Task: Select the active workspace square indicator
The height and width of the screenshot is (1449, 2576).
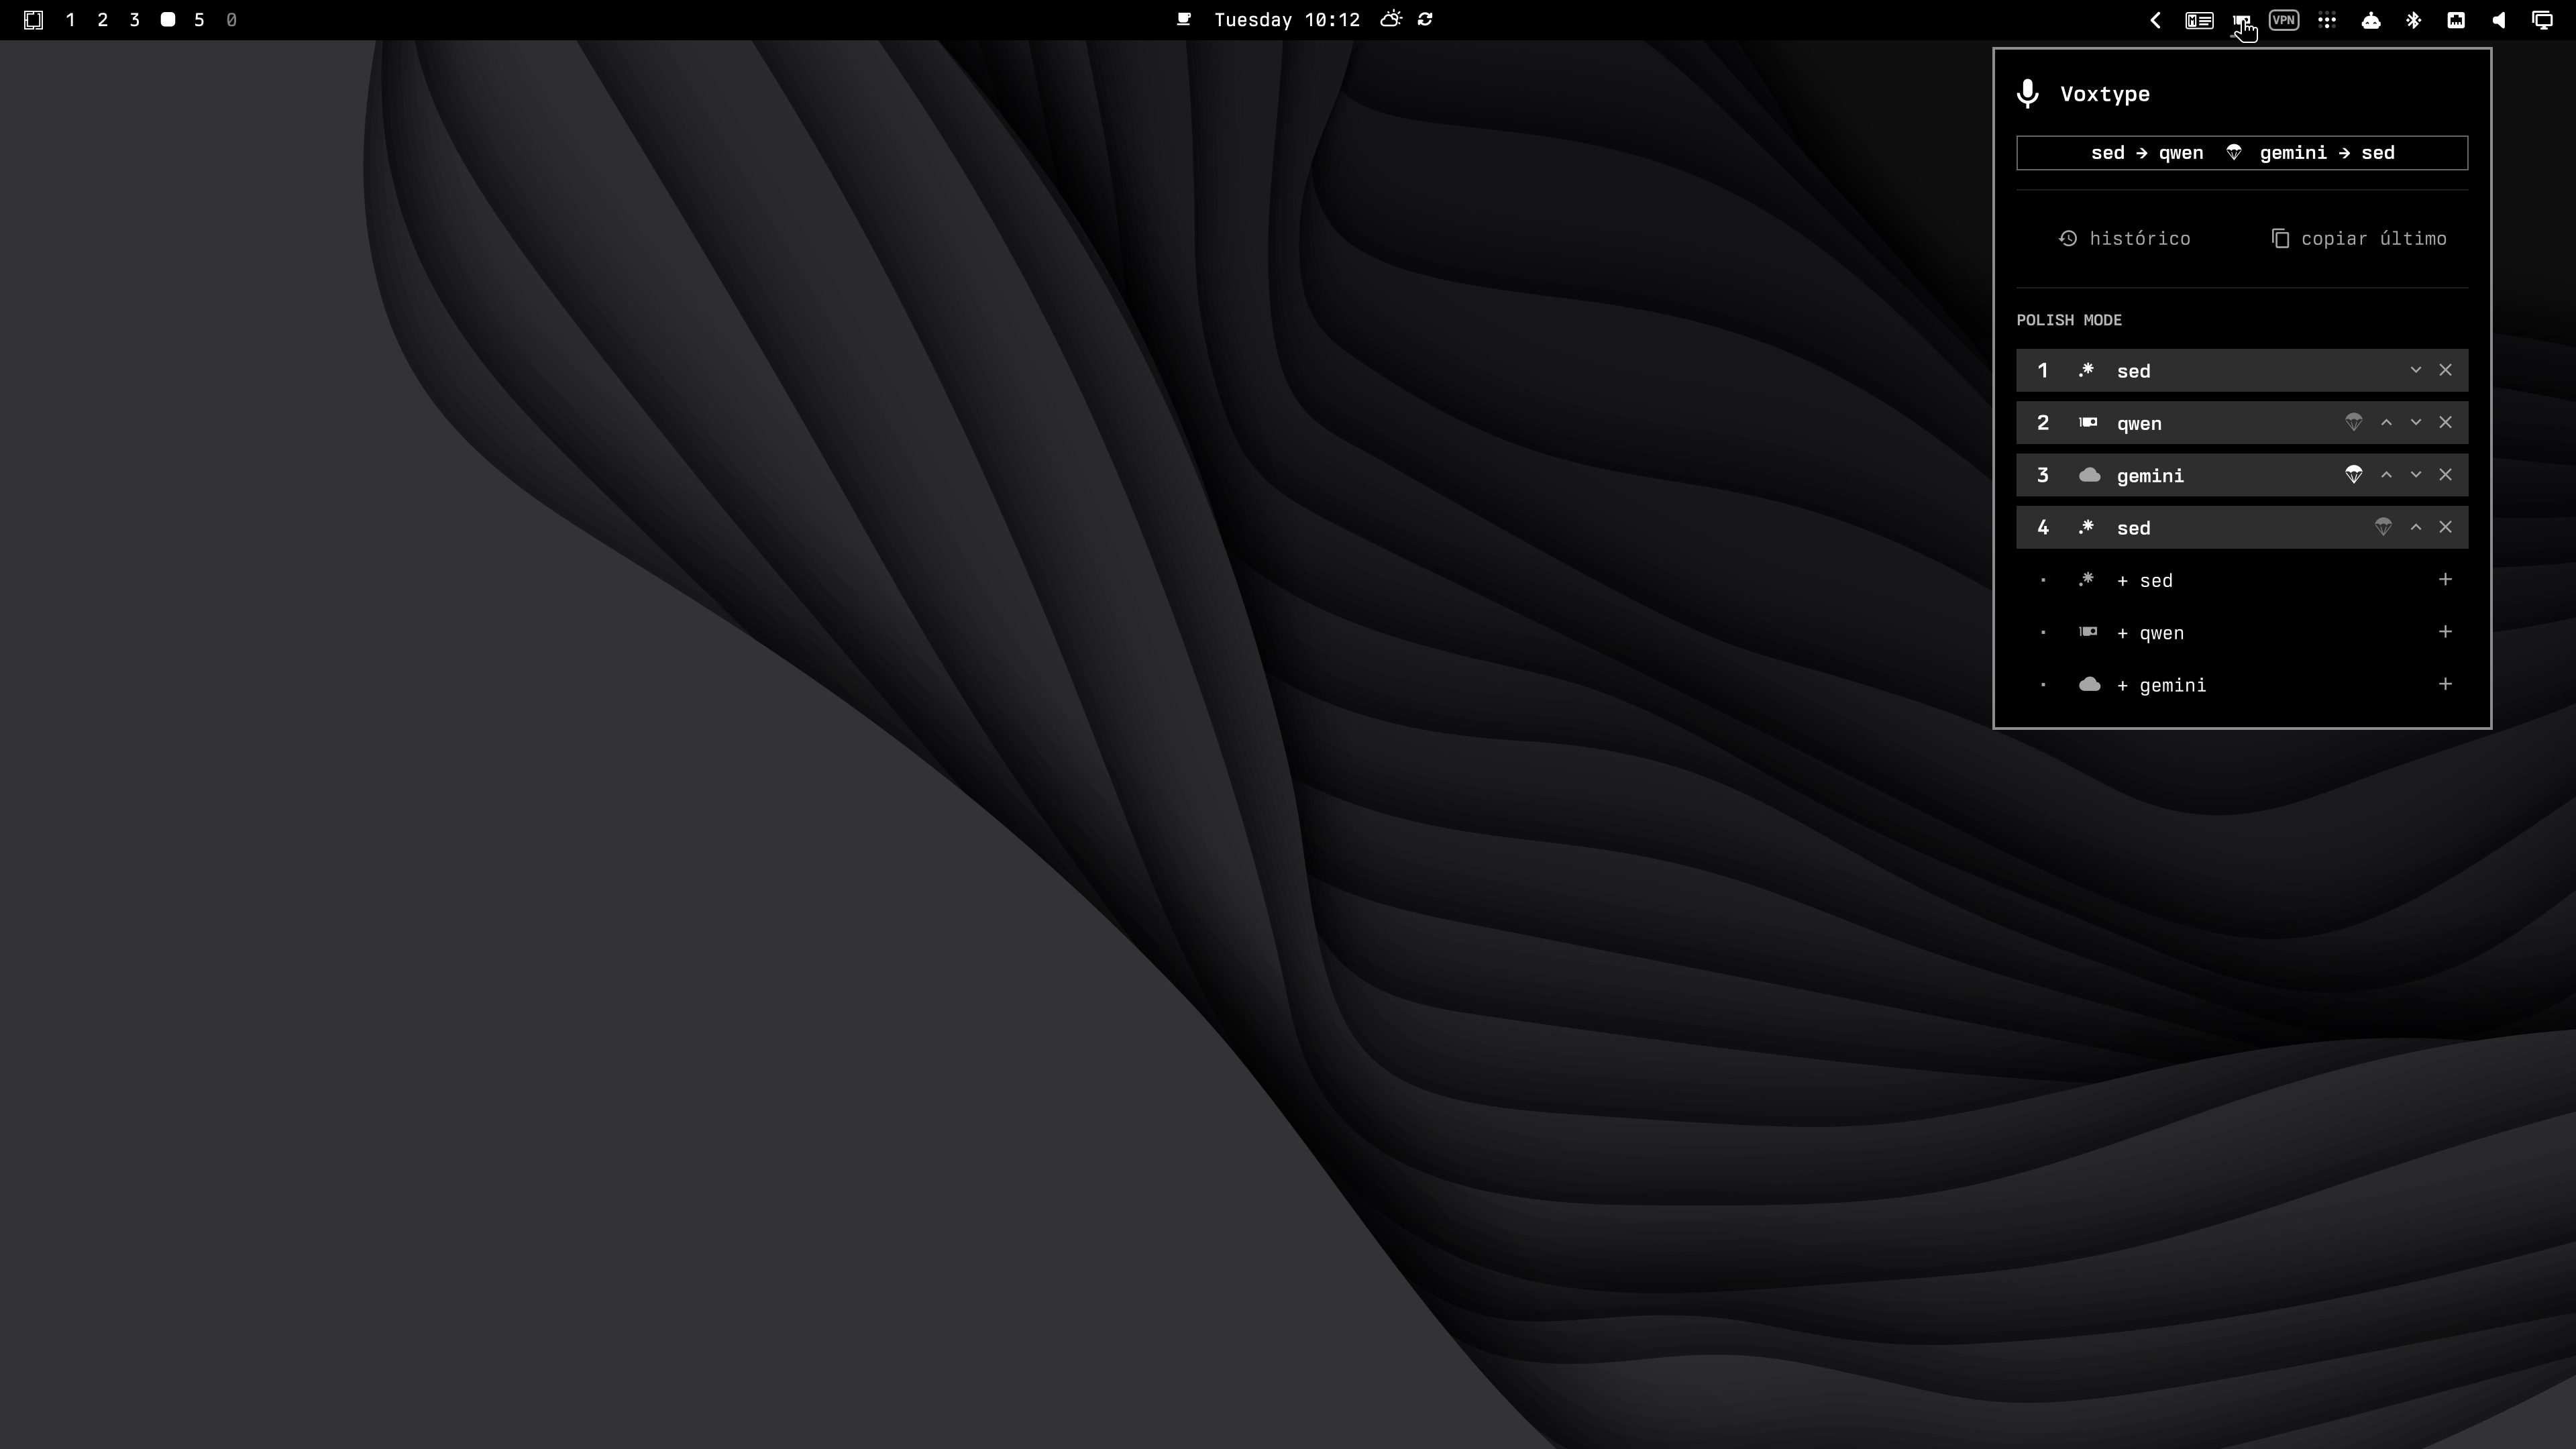Action: coord(168,20)
